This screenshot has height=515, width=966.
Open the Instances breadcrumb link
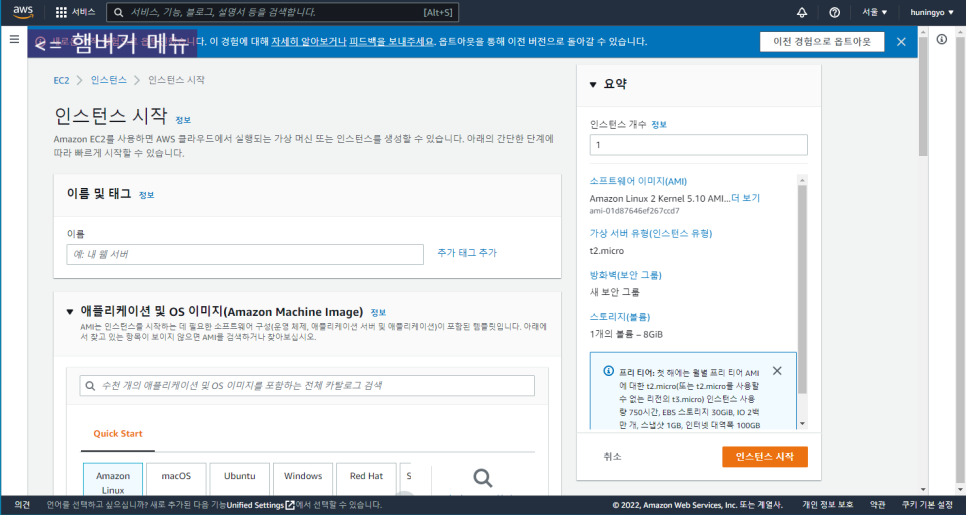click(x=108, y=80)
